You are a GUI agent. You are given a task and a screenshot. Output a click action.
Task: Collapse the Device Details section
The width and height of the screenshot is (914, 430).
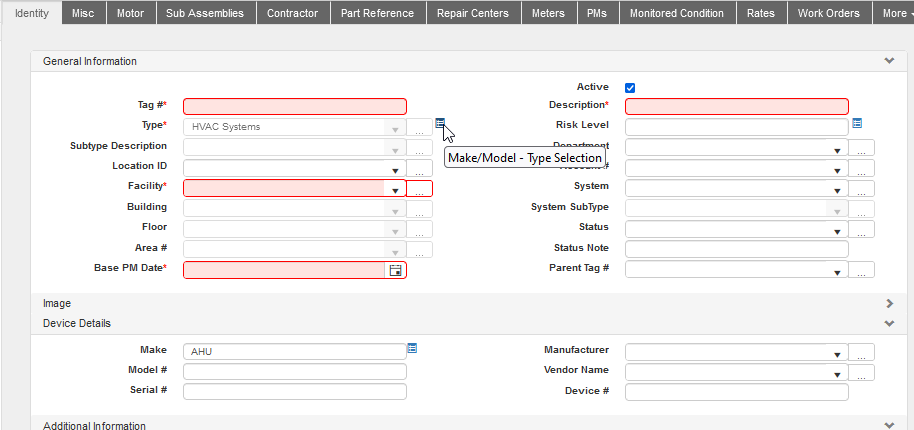coord(889,323)
